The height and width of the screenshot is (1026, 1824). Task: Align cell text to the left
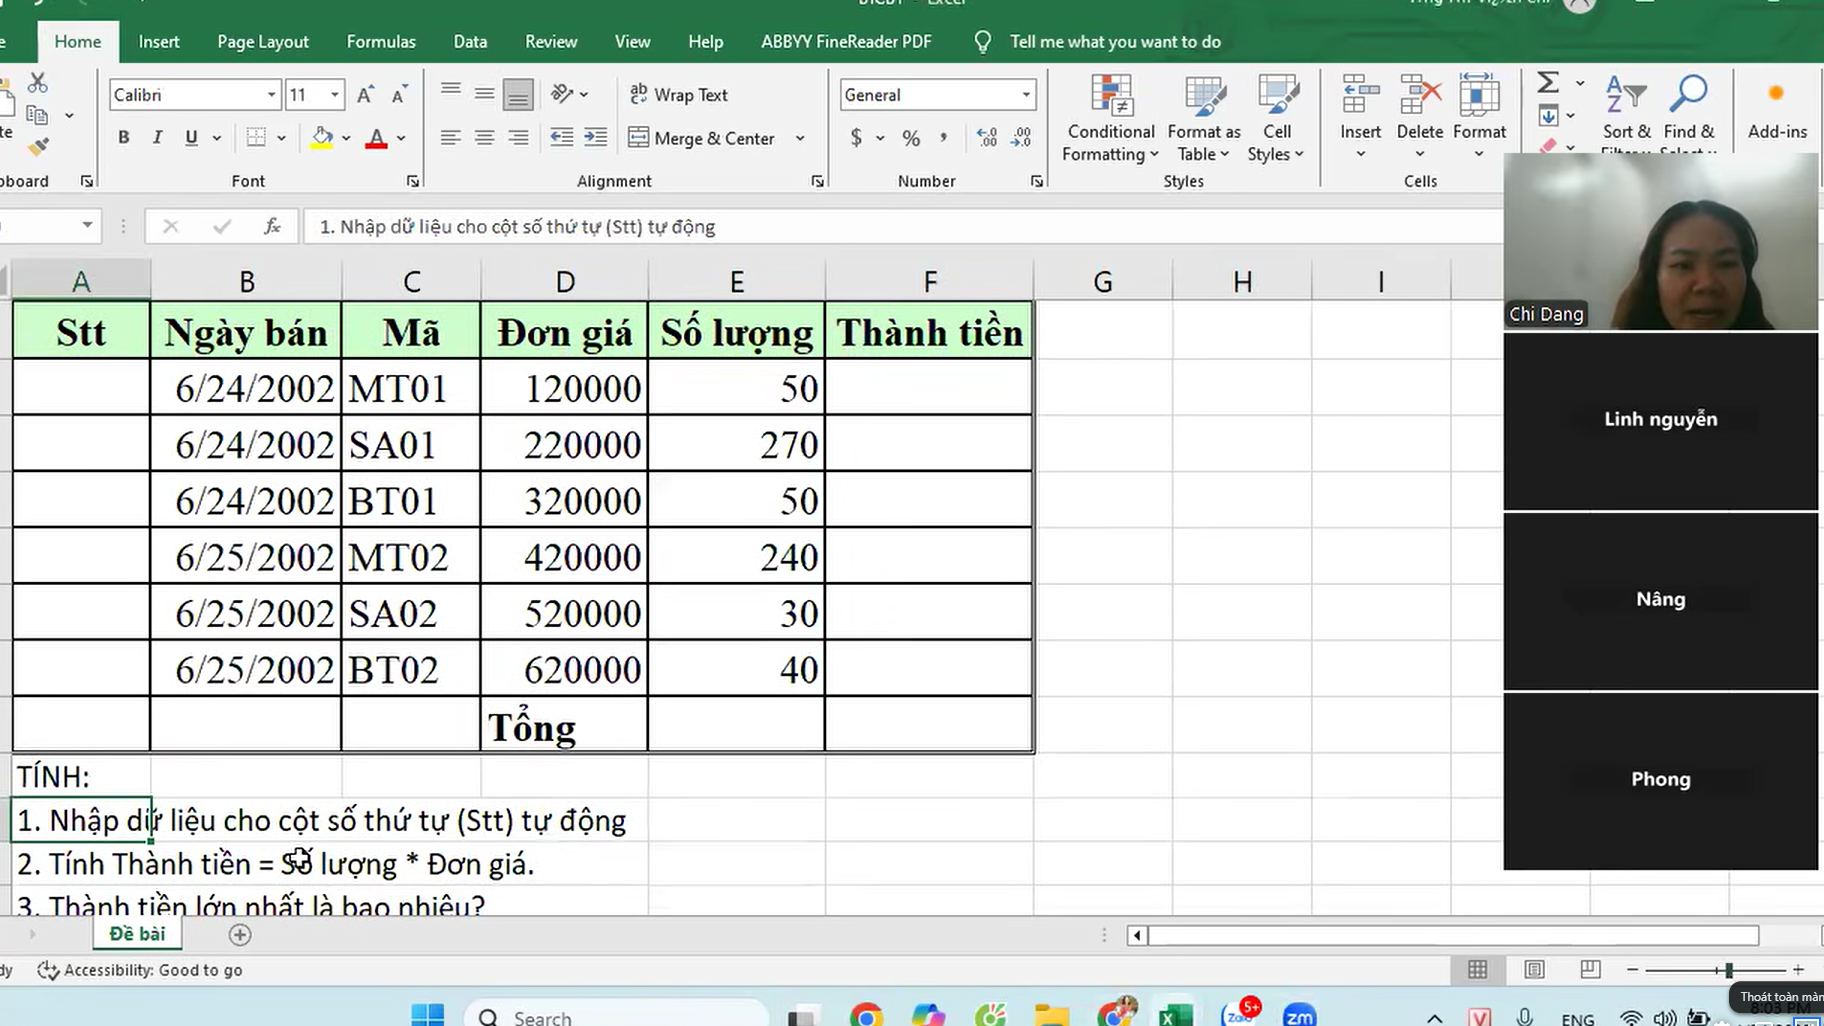pyautogui.click(x=451, y=138)
